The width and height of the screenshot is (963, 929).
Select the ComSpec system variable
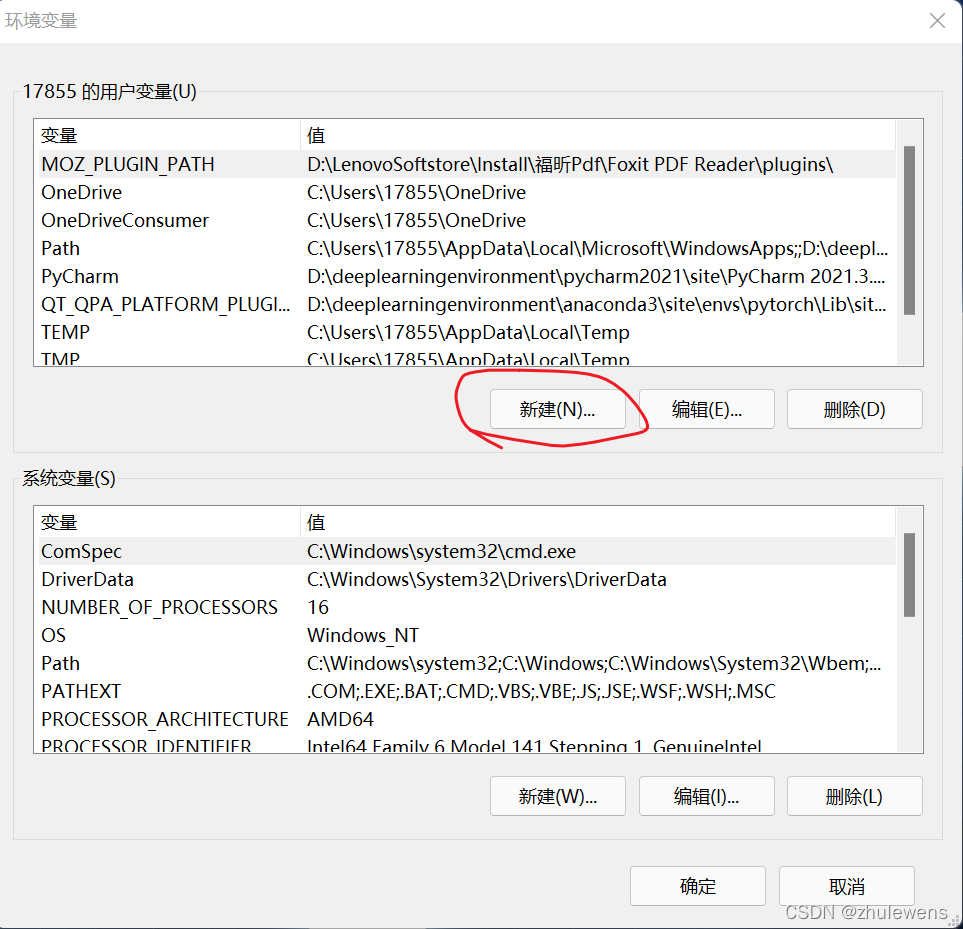click(467, 551)
